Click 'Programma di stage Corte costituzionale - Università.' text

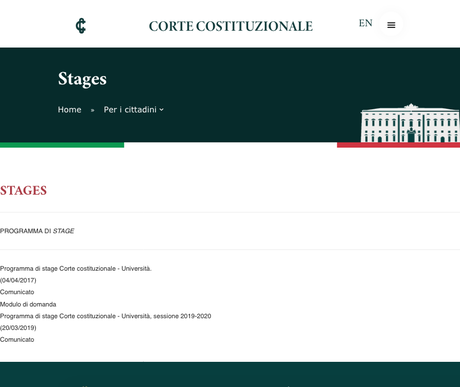76,269
